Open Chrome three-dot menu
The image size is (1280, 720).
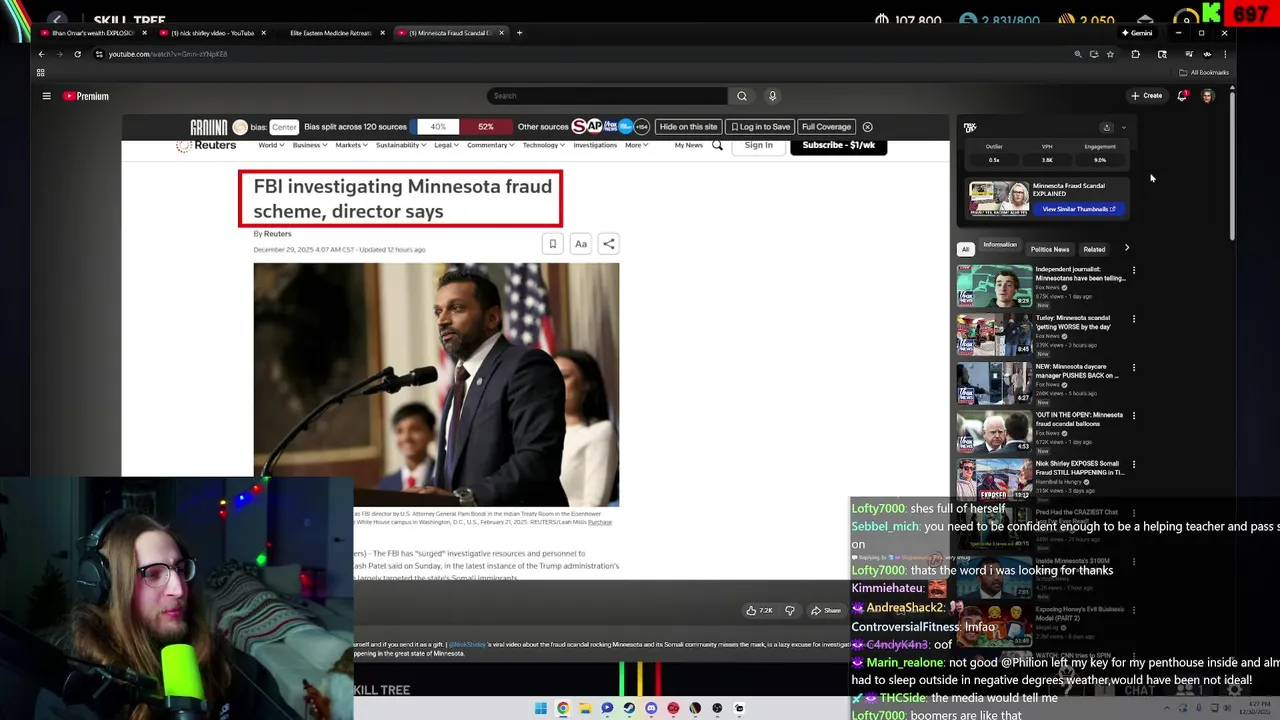tap(1225, 54)
